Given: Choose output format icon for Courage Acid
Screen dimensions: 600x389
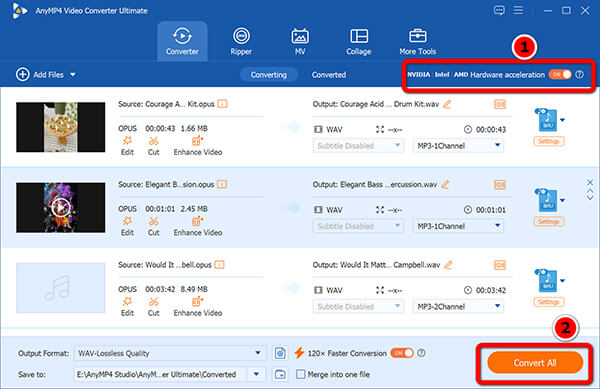Looking at the screenshot, I should click(x=548, y=120).
